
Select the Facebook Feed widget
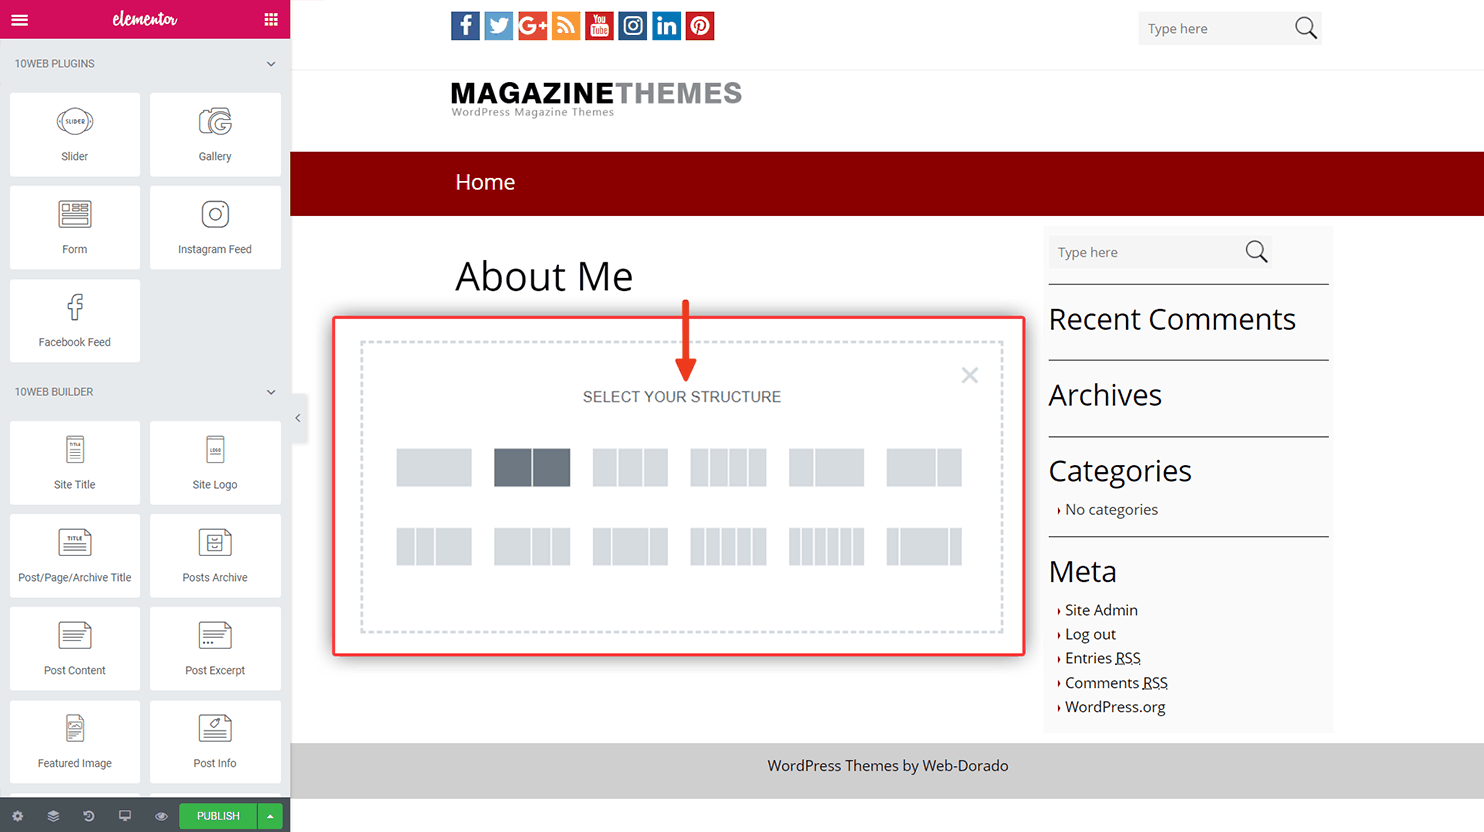pyautogui.click(x=75, y=320)
